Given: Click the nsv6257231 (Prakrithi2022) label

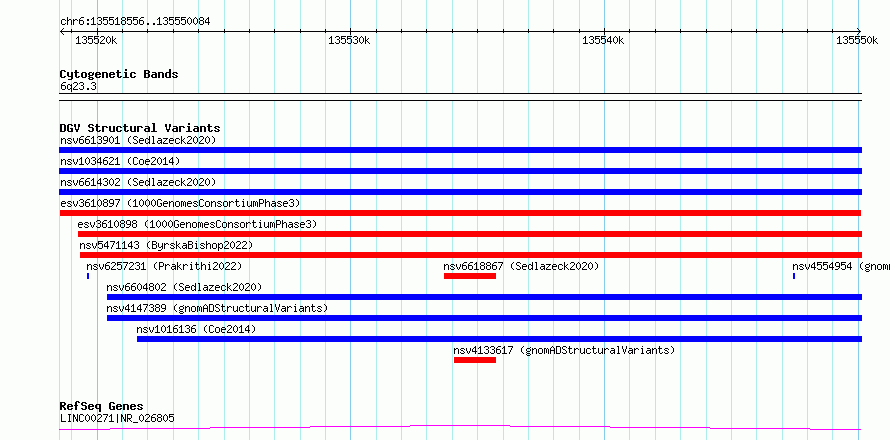Looking at the screenshot, I should [x=164, y=266].
